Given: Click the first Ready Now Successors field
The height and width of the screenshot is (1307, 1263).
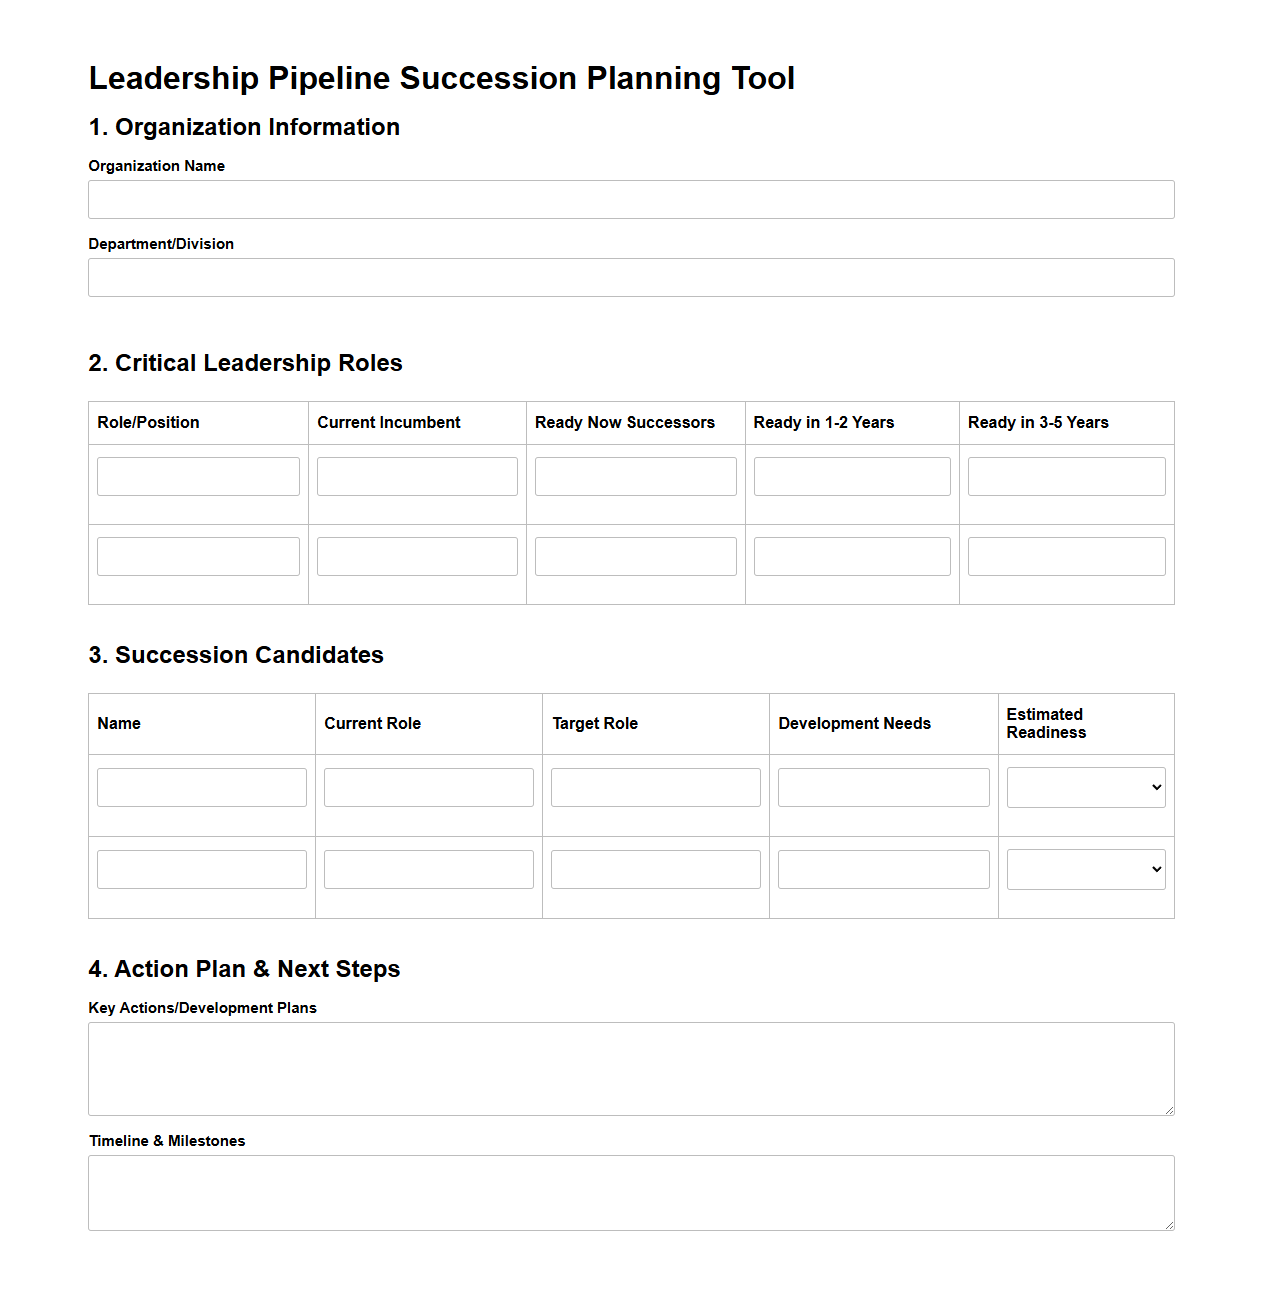Looking at the screenshot, I should pos(635,476).
